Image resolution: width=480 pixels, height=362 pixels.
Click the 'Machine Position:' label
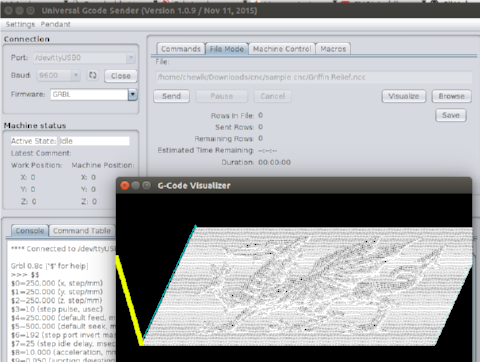103,165
